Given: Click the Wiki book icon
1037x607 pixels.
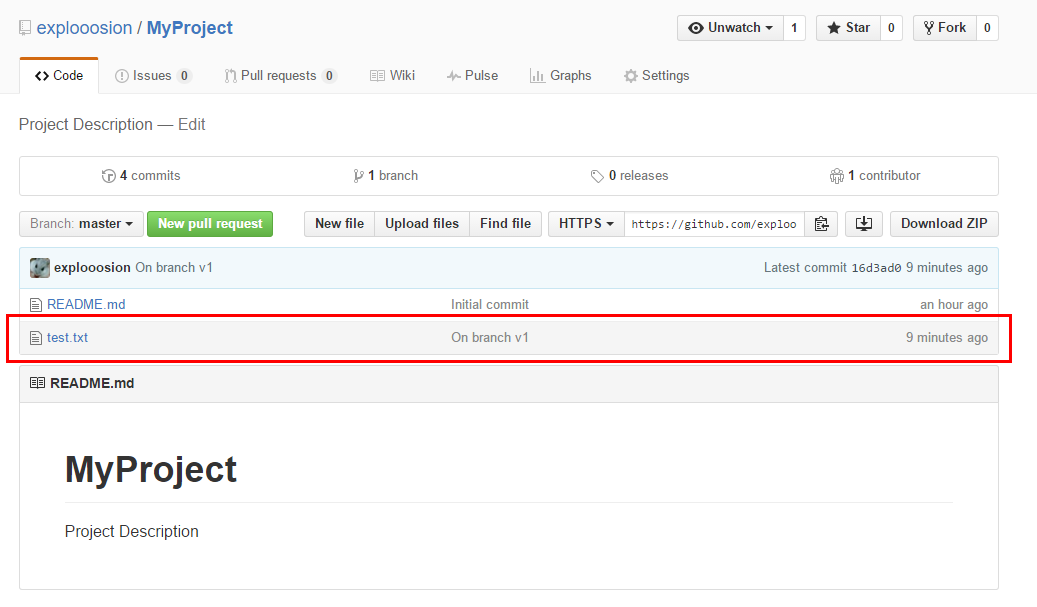Looking at the screenshot, I should (377, 76).
